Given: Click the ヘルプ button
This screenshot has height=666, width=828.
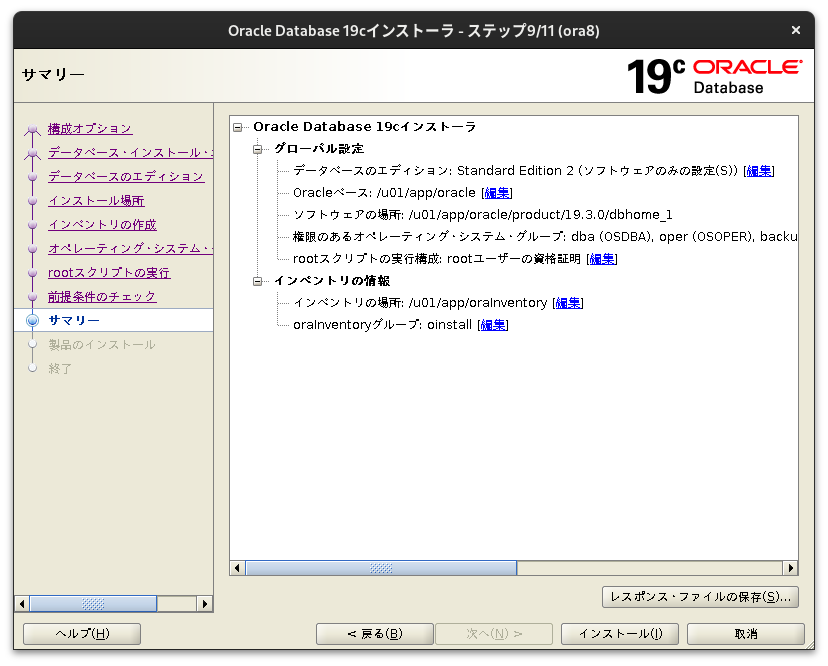Looking at the screenshot, I should click(81, 633).
